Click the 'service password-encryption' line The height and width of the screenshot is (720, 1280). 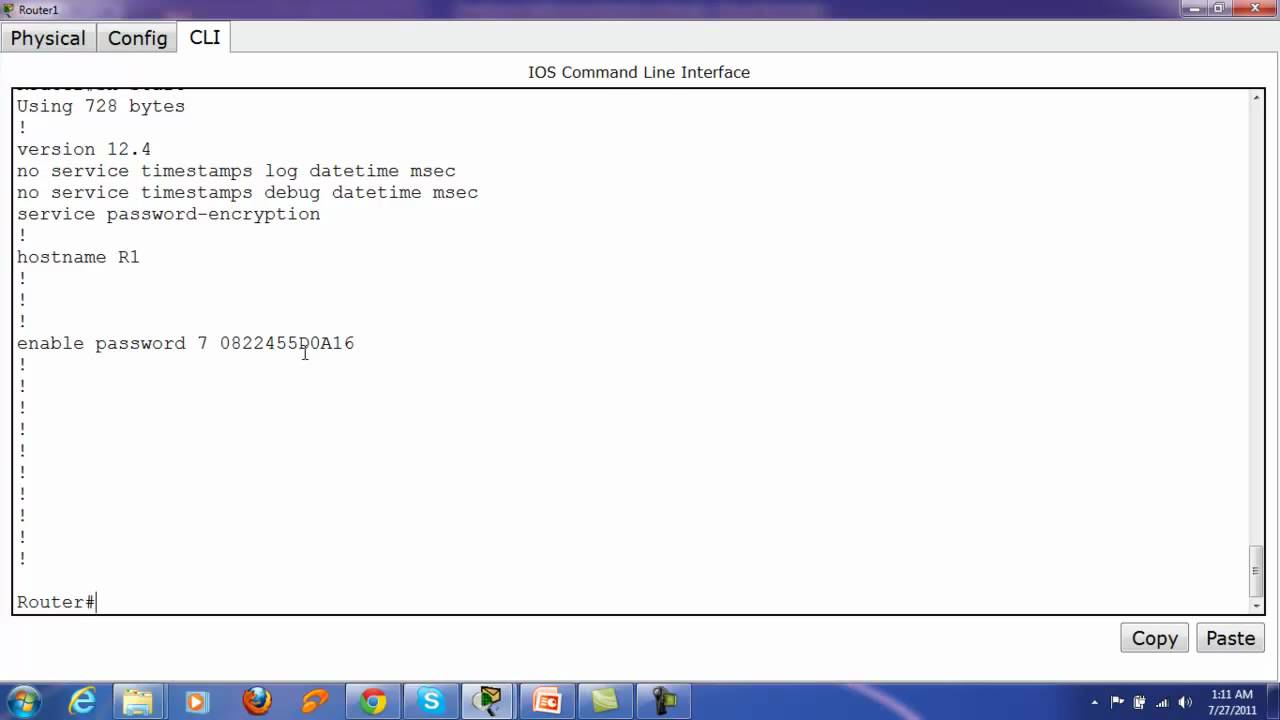pos(168,214)
